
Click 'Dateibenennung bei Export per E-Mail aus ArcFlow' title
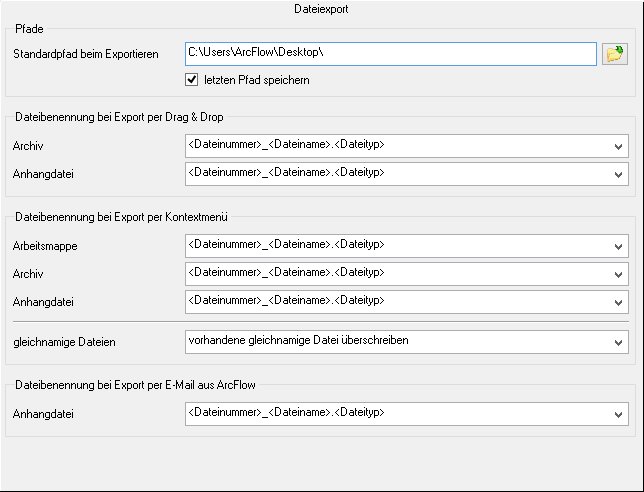(x=135, y=385)
